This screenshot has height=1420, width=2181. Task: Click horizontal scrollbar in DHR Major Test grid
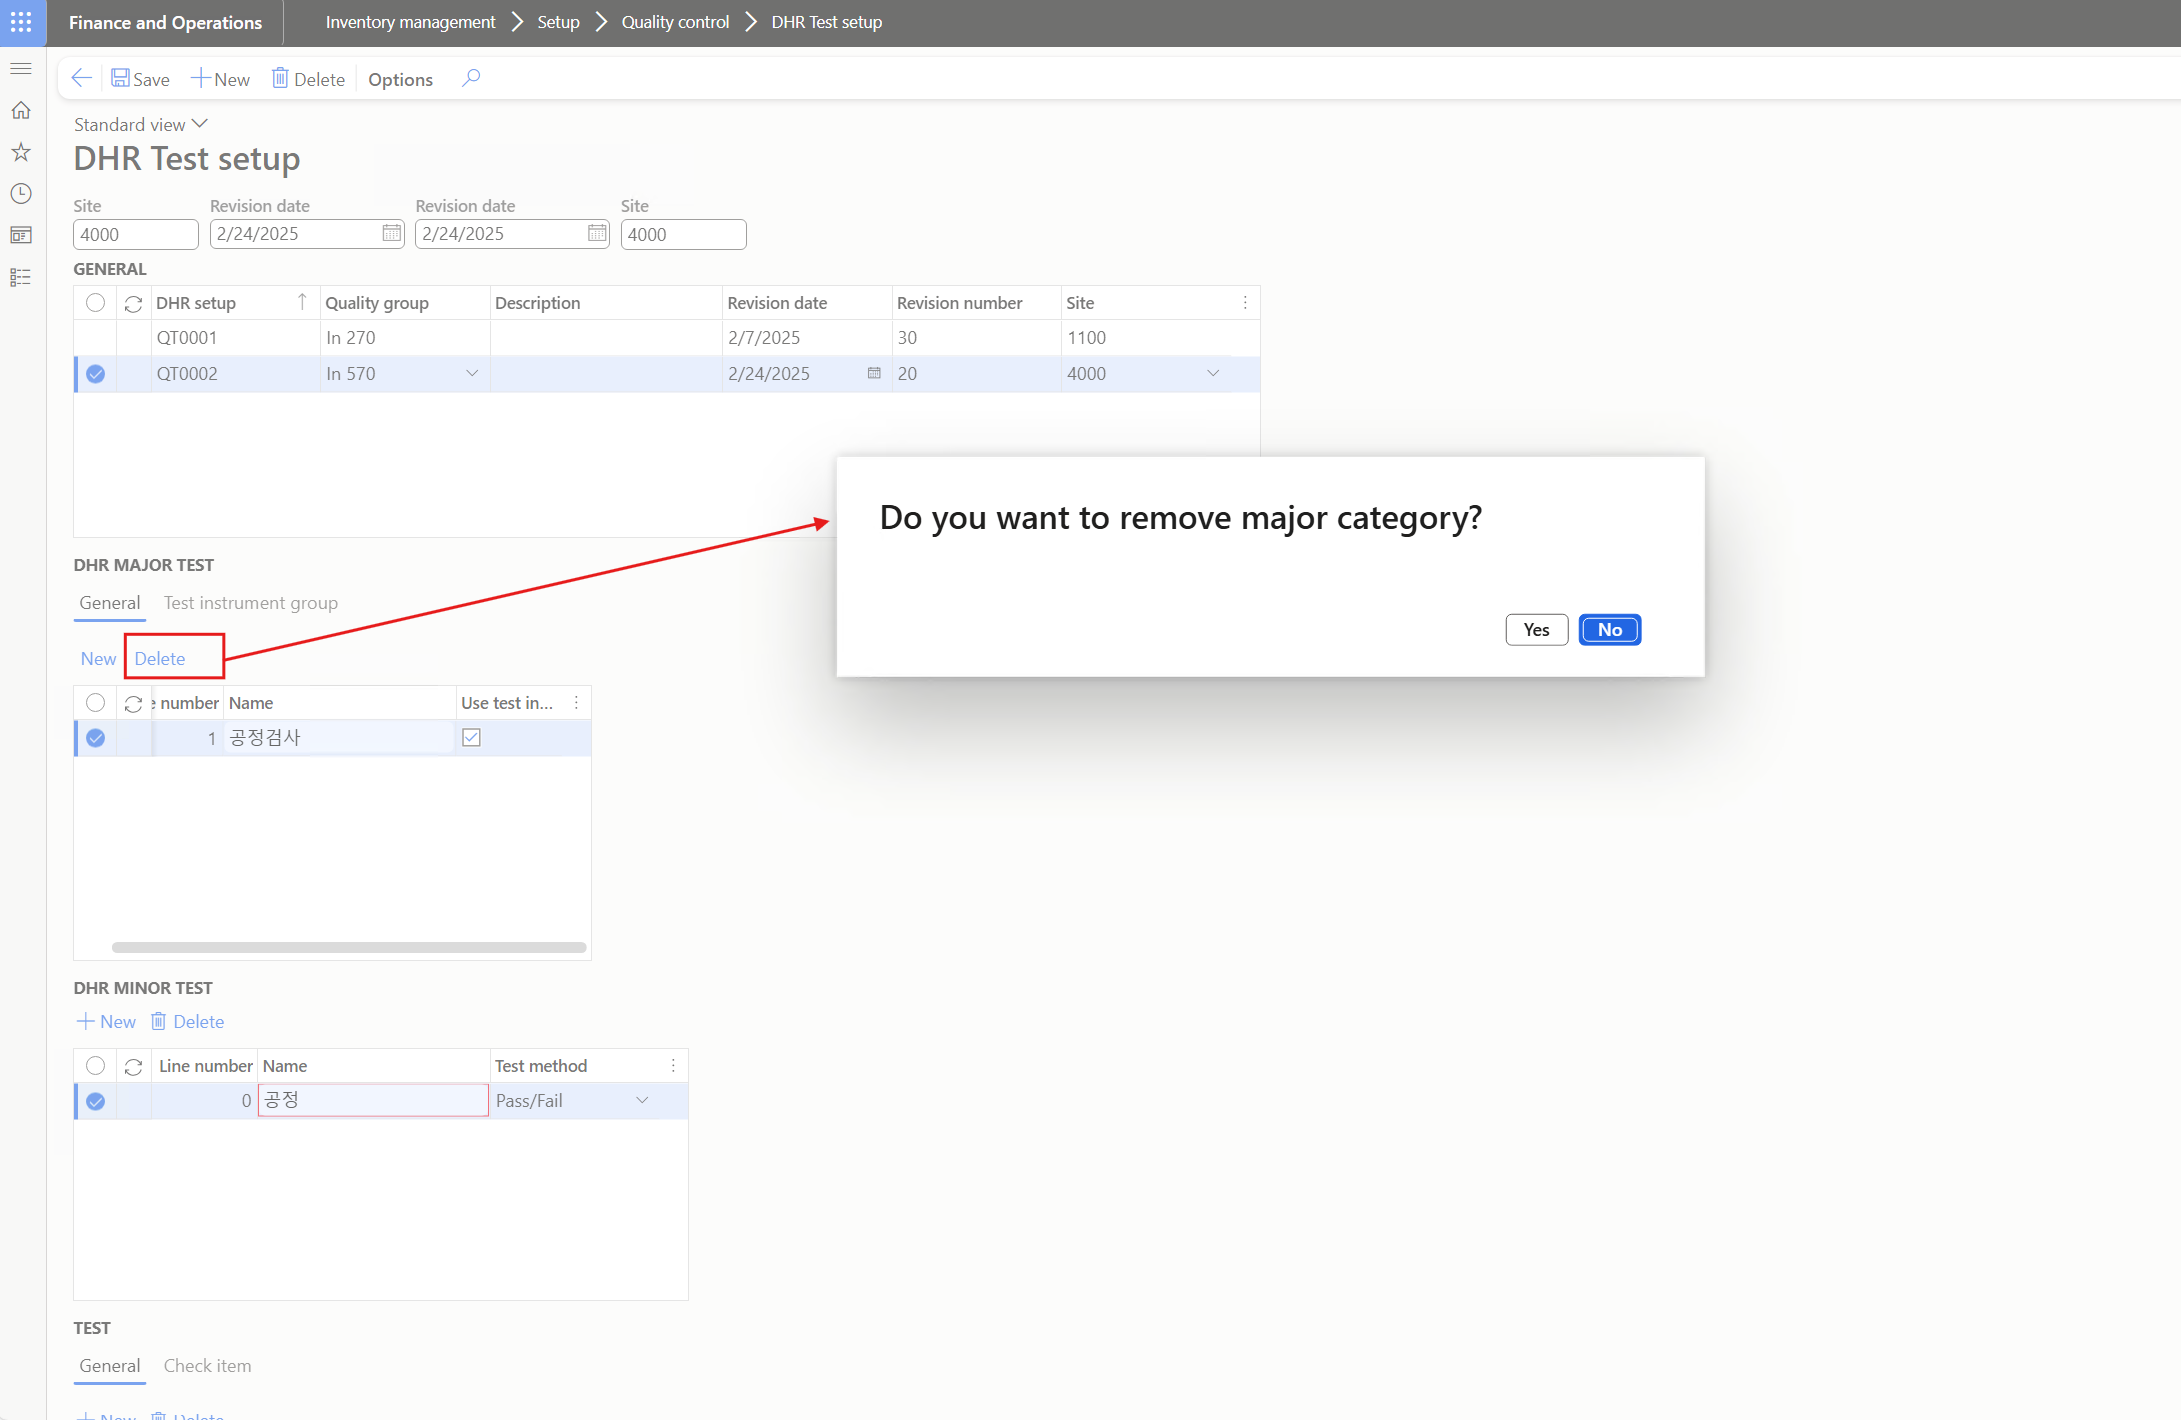point(349,947)
